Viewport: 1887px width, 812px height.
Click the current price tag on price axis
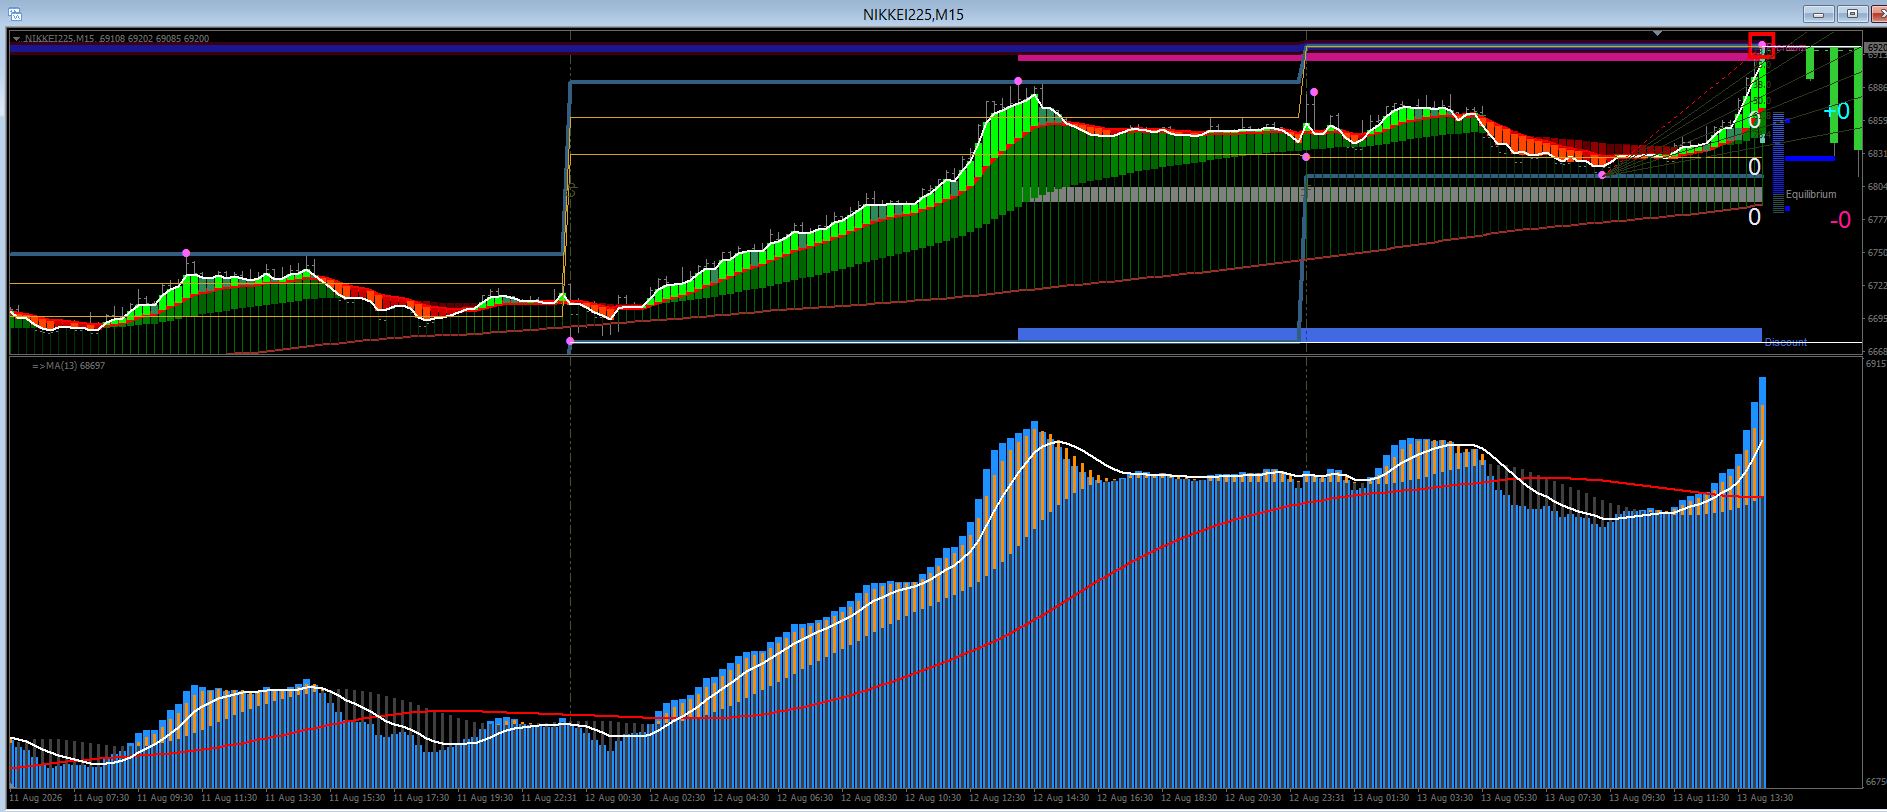pos(1875,48)
